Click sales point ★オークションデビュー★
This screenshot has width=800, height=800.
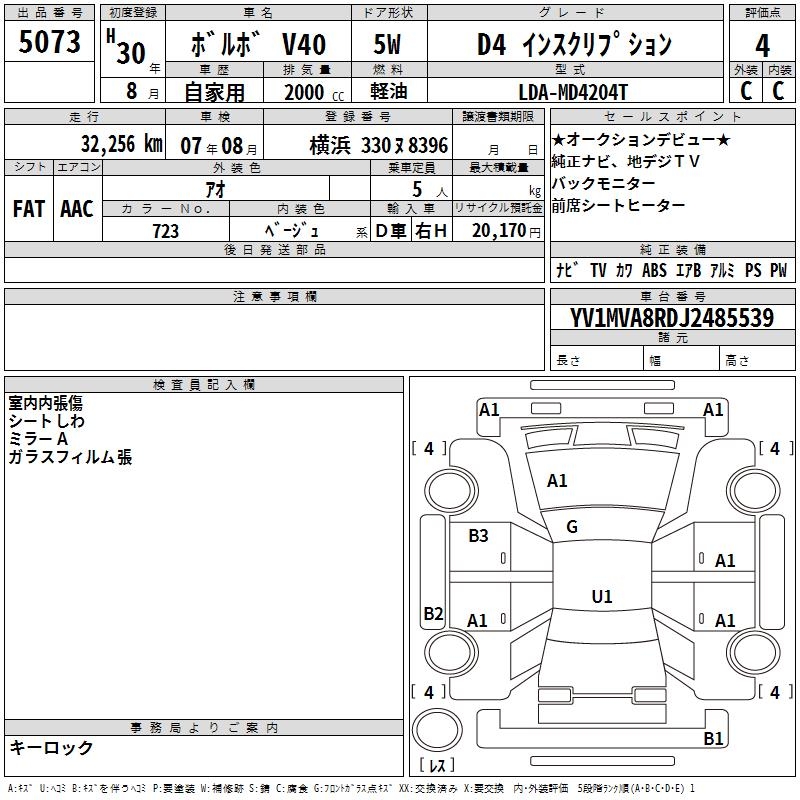pos(641,139)
